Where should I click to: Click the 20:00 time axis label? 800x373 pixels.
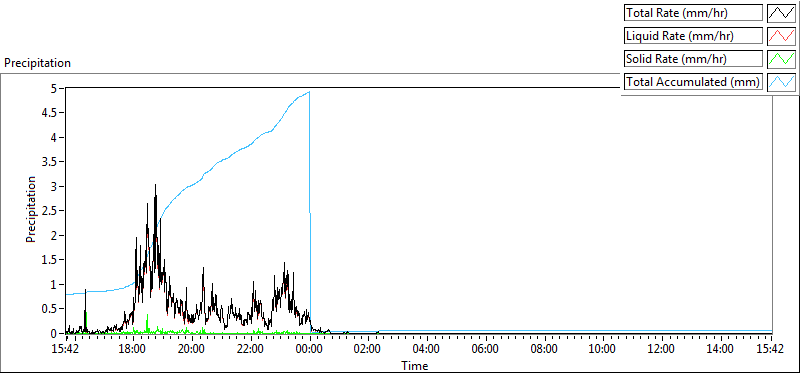(192, 350)
